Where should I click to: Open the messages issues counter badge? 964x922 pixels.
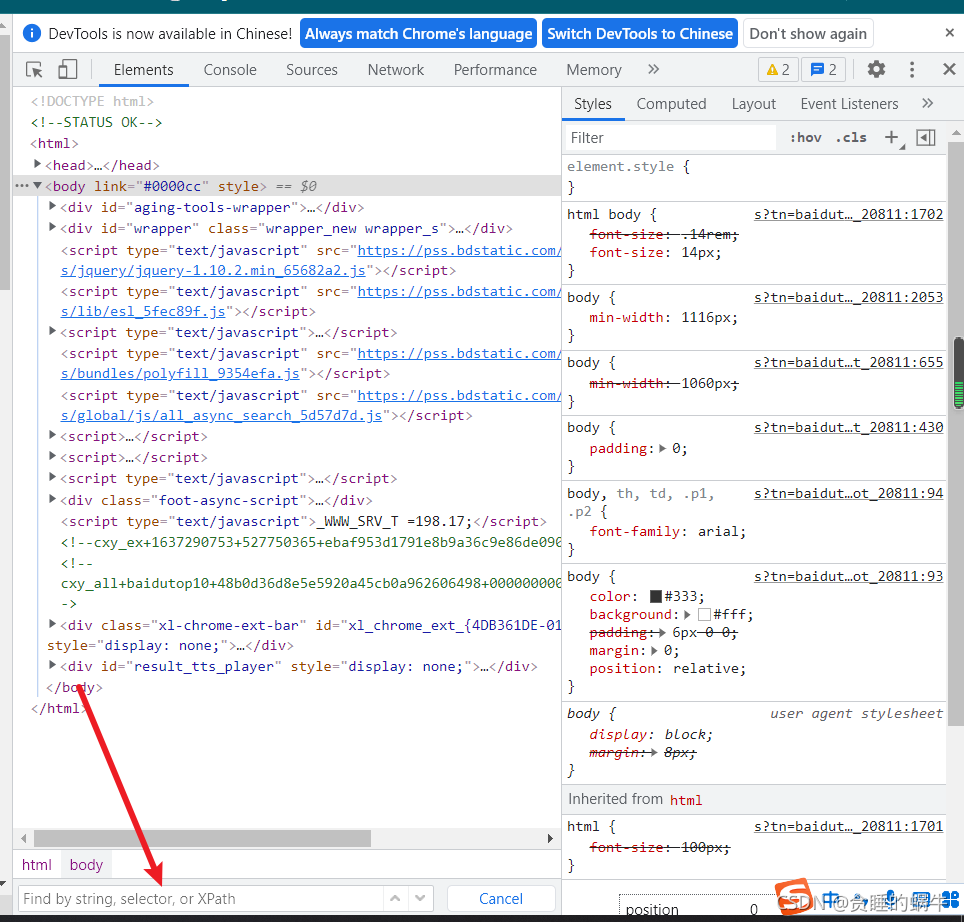(x=824, y=69)
